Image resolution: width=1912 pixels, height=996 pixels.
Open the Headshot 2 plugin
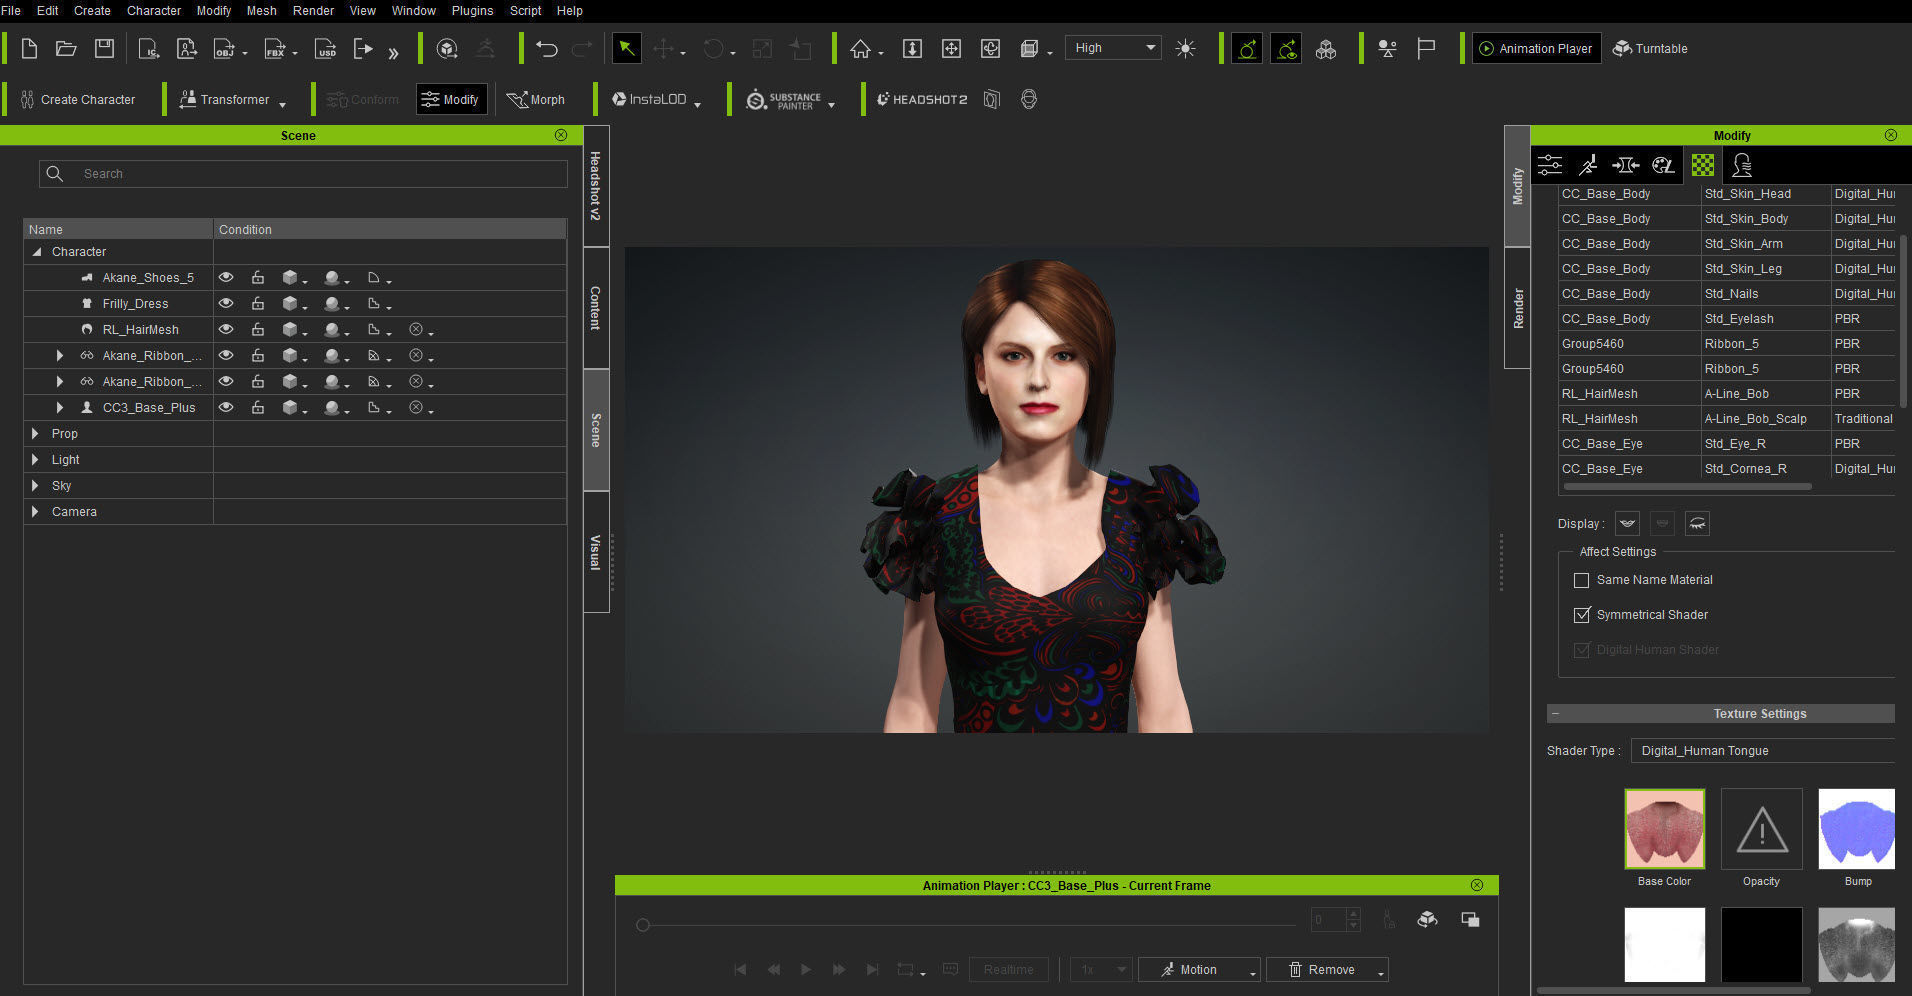point(922,99)
